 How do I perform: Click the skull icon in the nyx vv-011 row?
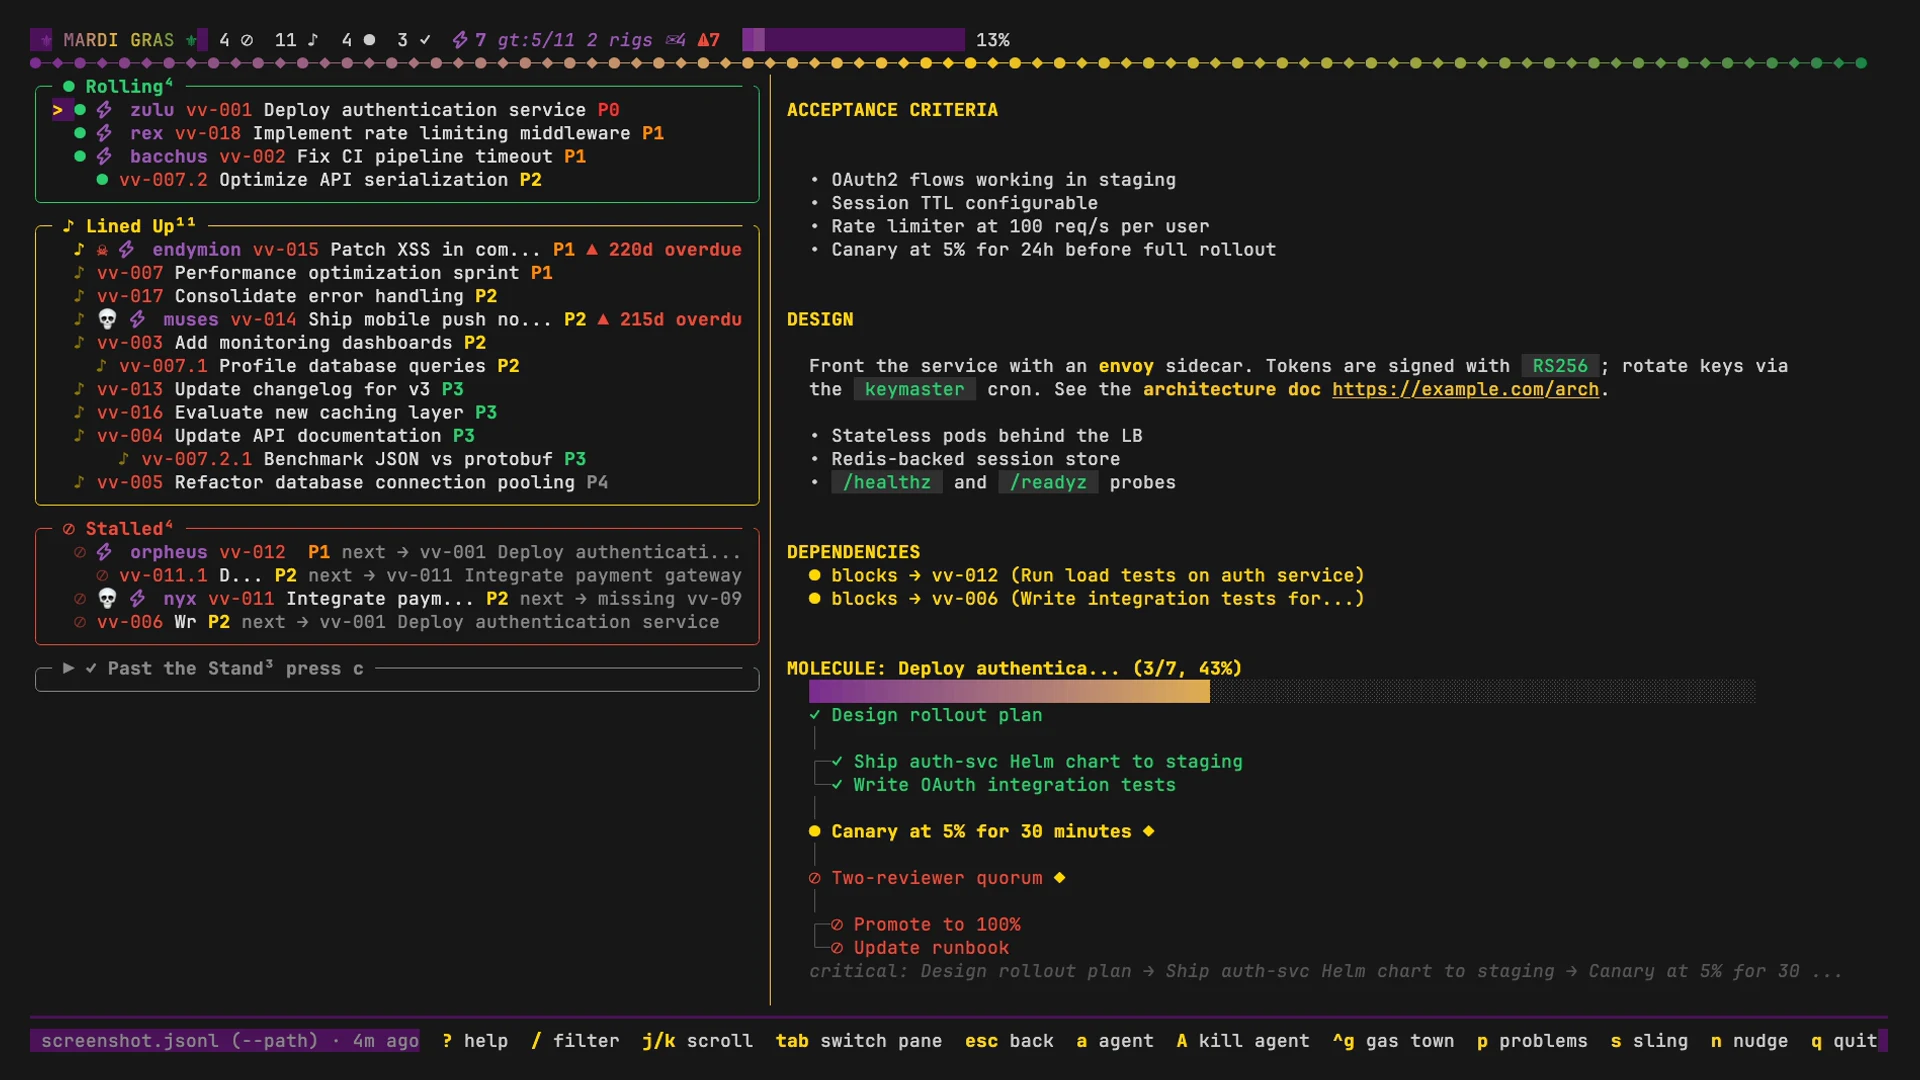107,598
